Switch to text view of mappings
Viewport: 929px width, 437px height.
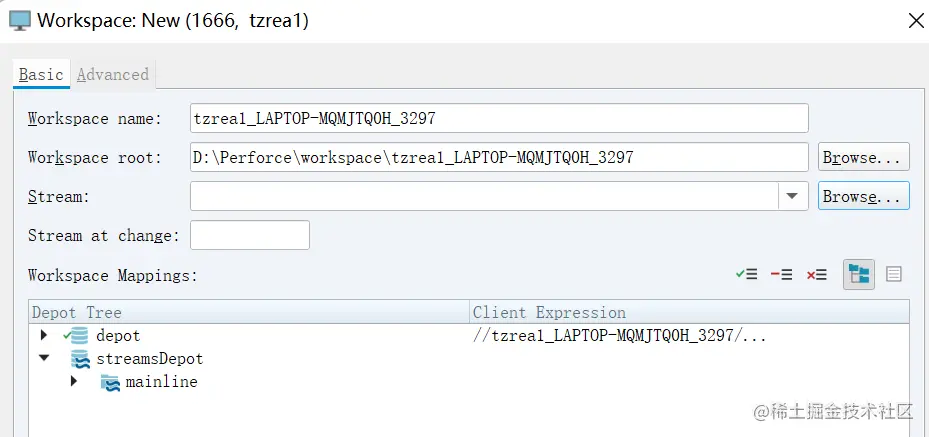(893, 274)
